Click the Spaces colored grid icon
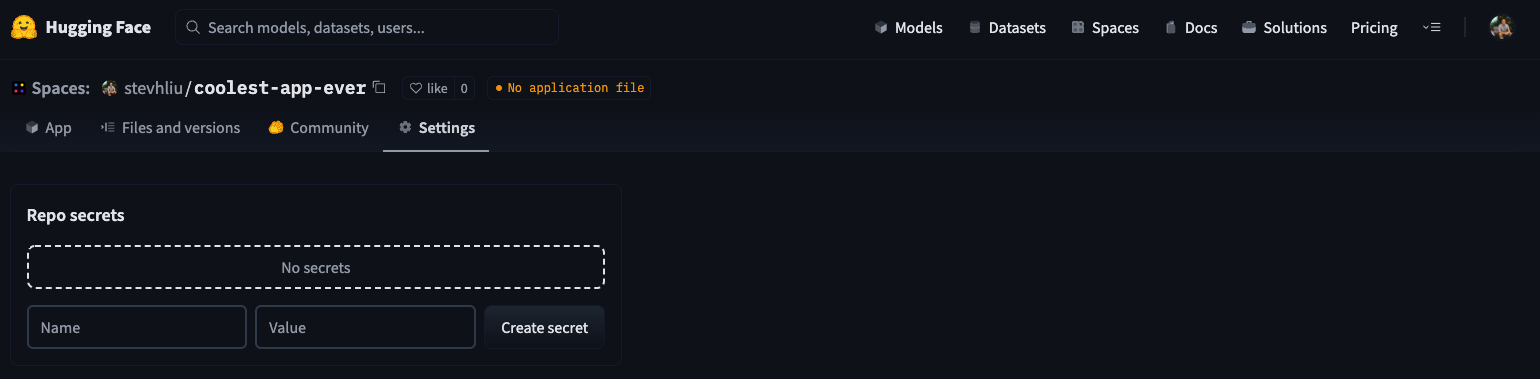 pyautogui.click(x=19, y=88)
